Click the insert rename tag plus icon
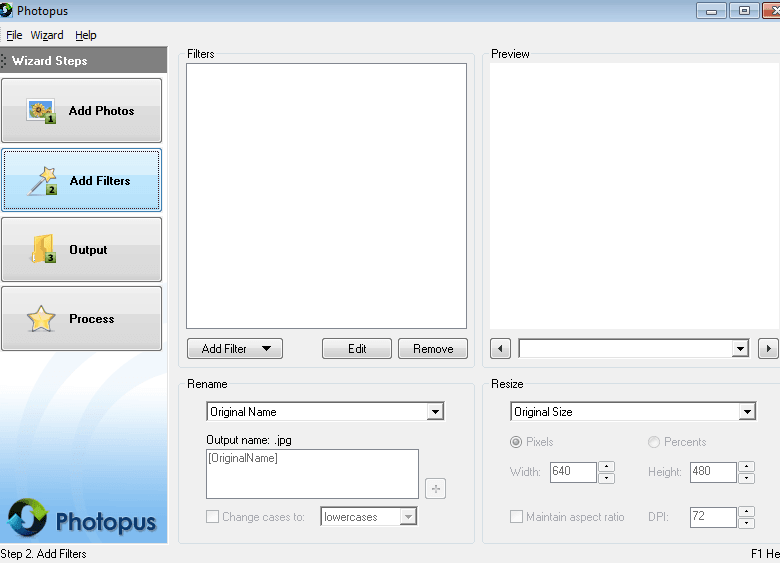780x563 pixels. (x=435, y=488)
